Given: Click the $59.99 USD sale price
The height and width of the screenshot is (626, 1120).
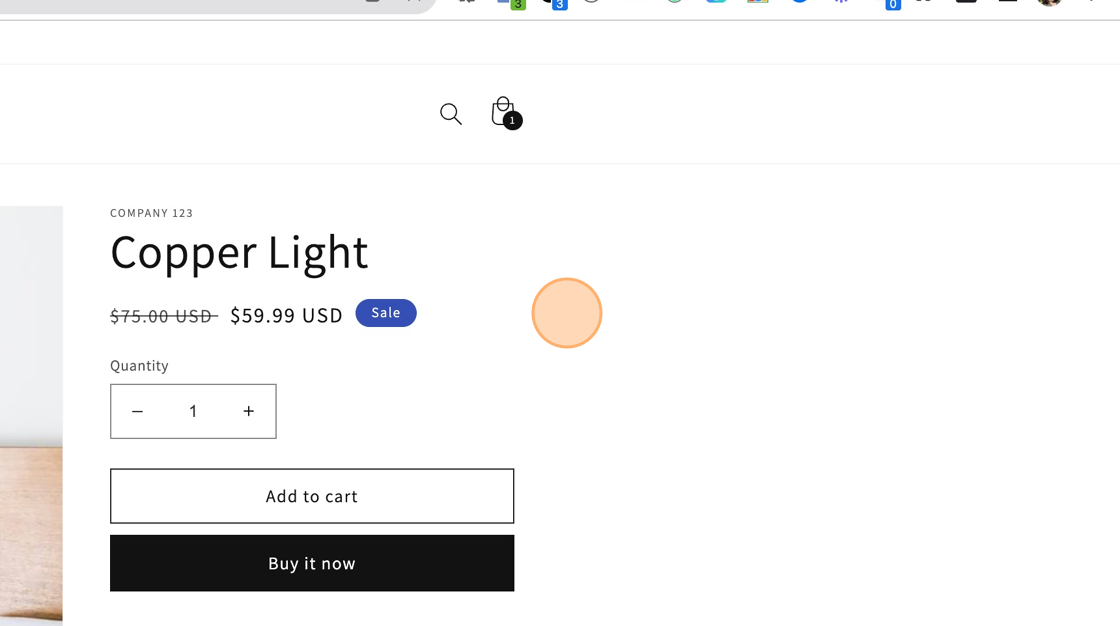Looking at the screenshot, I should pyautogui.click(x=286, y=315).
